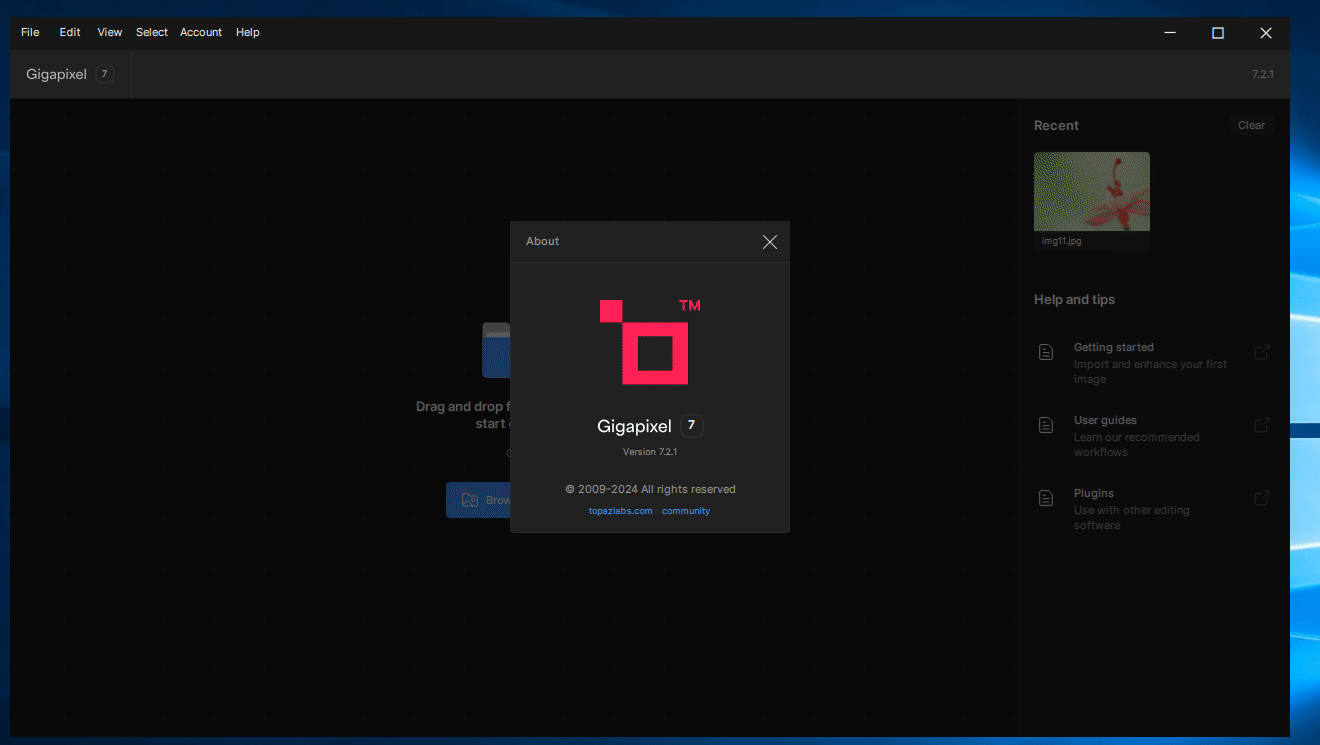Click the Help and tips heading
The width and height of the screenshot is (1320, 745).
(1074, 299)
